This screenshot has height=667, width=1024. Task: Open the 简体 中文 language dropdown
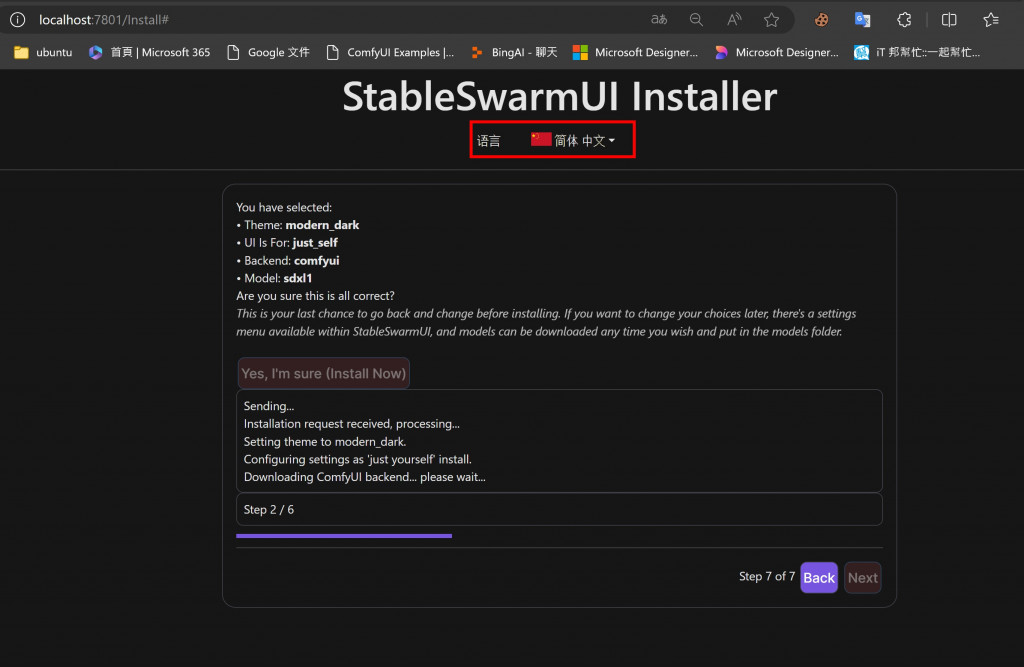(x=573, y=140)
